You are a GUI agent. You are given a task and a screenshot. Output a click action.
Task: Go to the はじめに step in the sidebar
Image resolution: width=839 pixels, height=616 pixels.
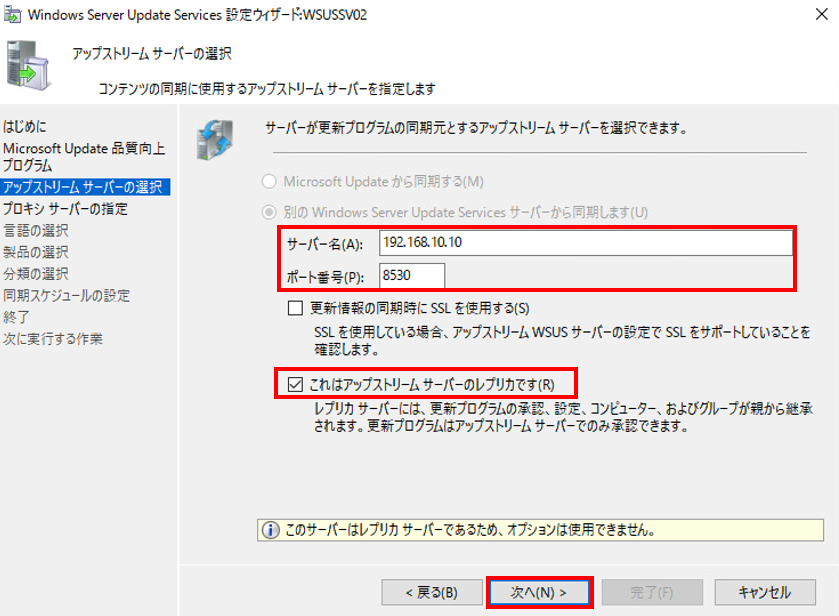(25, 127)
